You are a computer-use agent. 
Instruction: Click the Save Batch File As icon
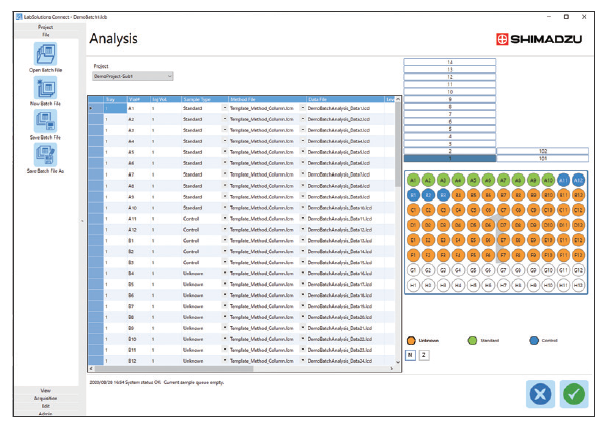(45, 154)
